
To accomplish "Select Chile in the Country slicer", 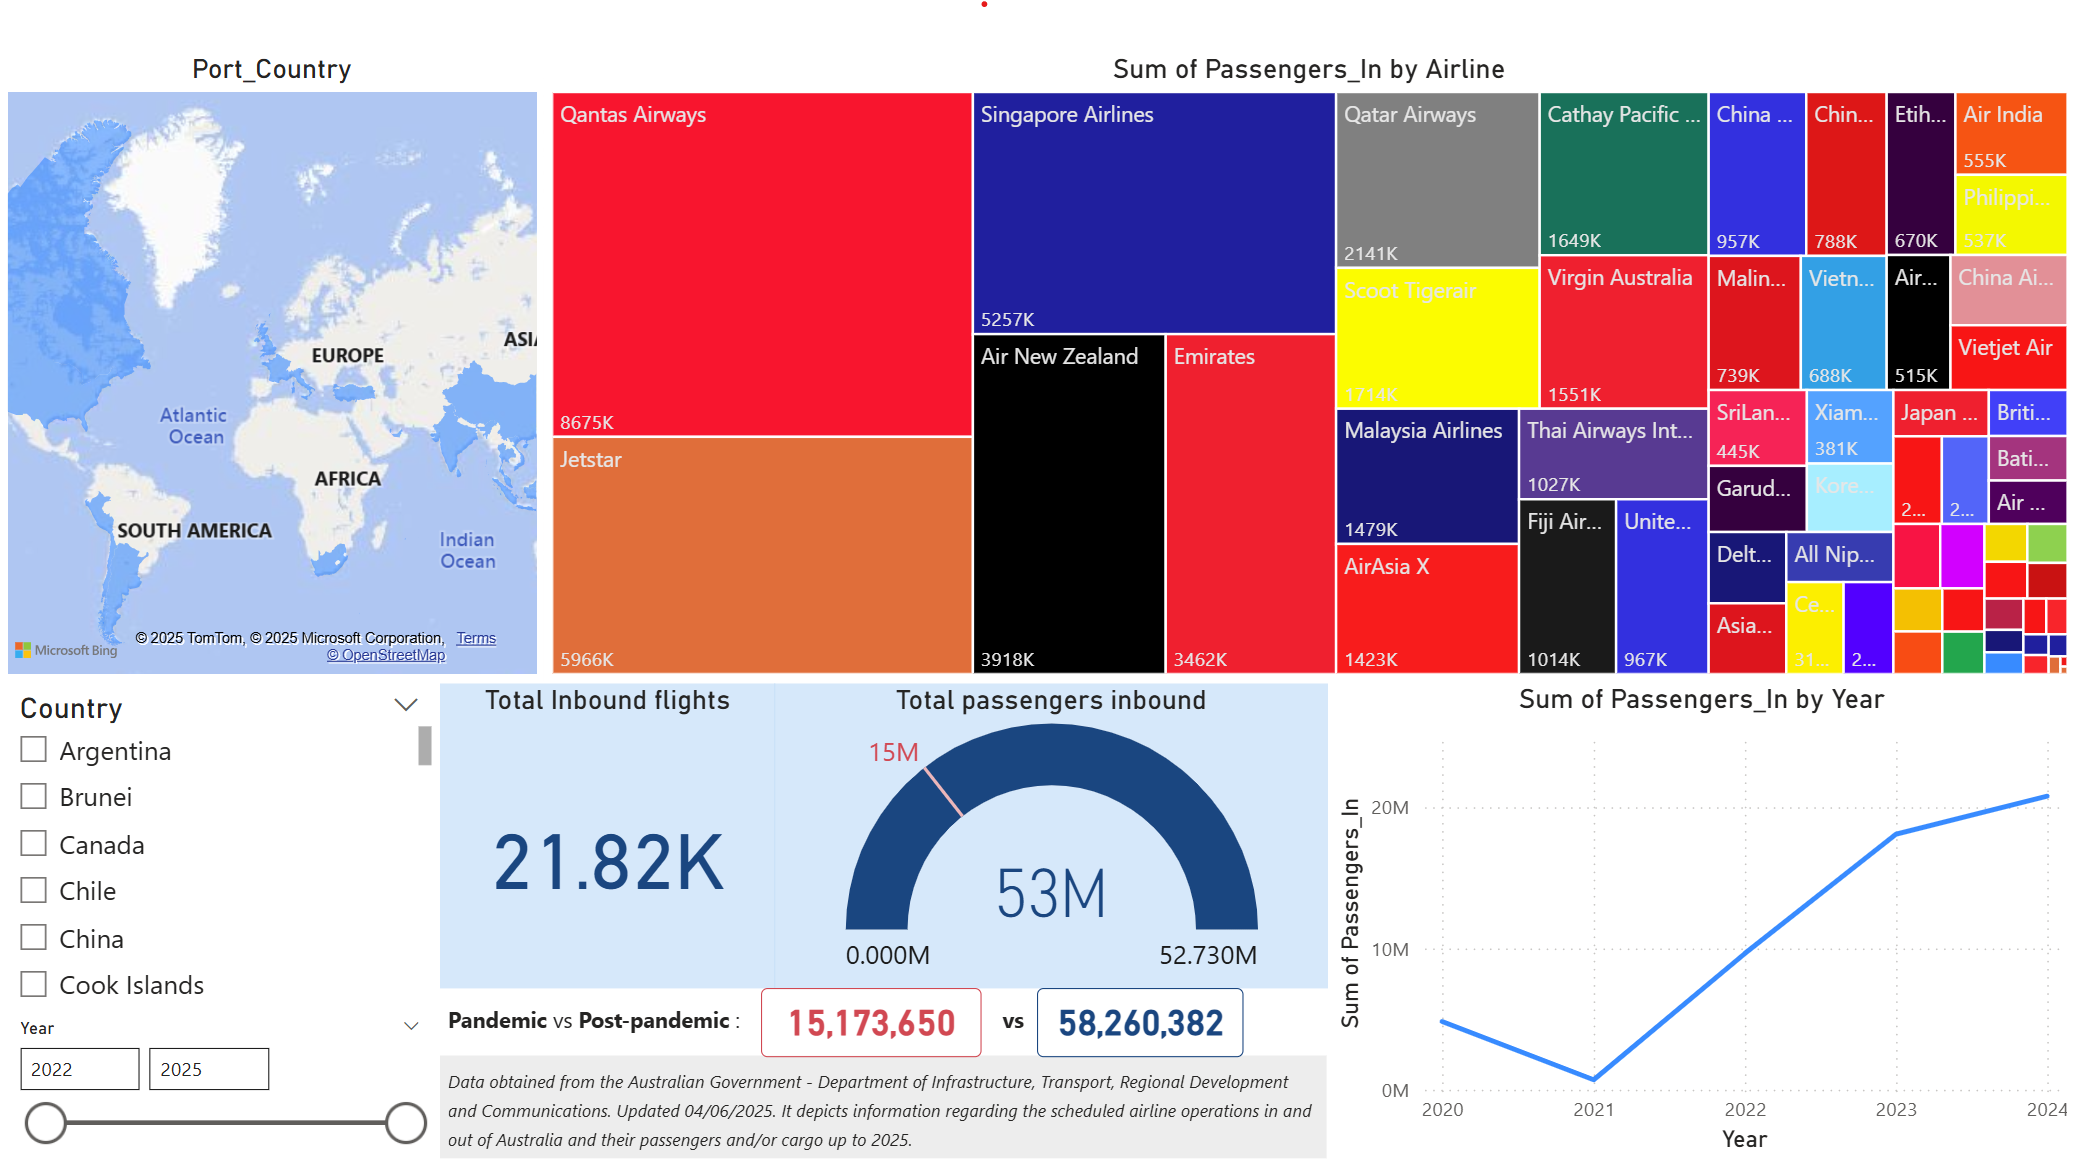I will coord(34,891).
